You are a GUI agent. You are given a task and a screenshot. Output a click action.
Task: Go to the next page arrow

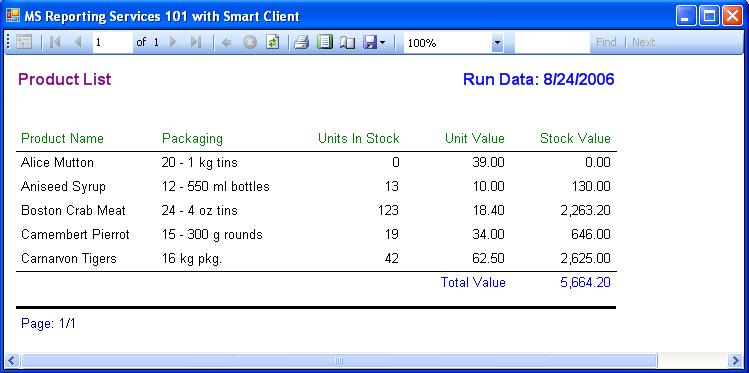[173, 43]
